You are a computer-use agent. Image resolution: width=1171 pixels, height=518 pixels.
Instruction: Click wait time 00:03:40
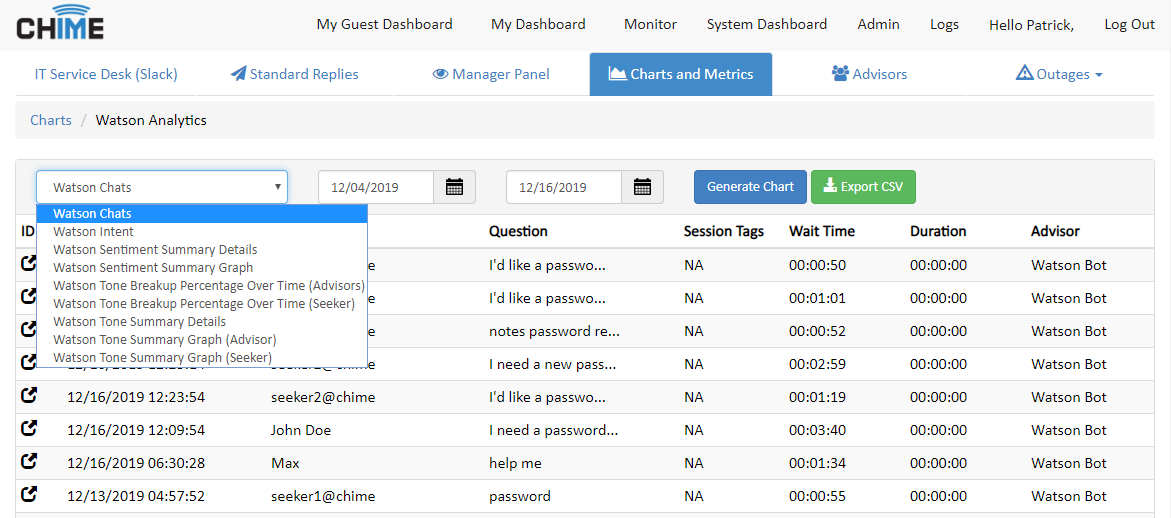817,431
